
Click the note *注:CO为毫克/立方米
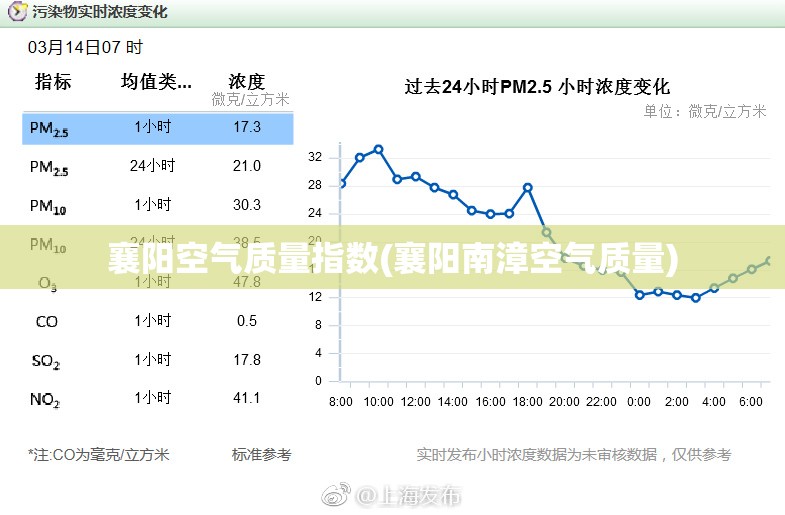(99, 455)
